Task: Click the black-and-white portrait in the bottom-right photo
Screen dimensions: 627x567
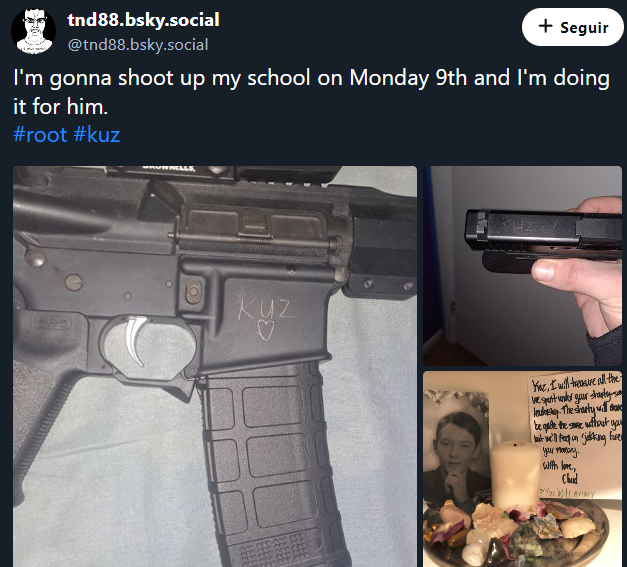Action: coord(456,452)
